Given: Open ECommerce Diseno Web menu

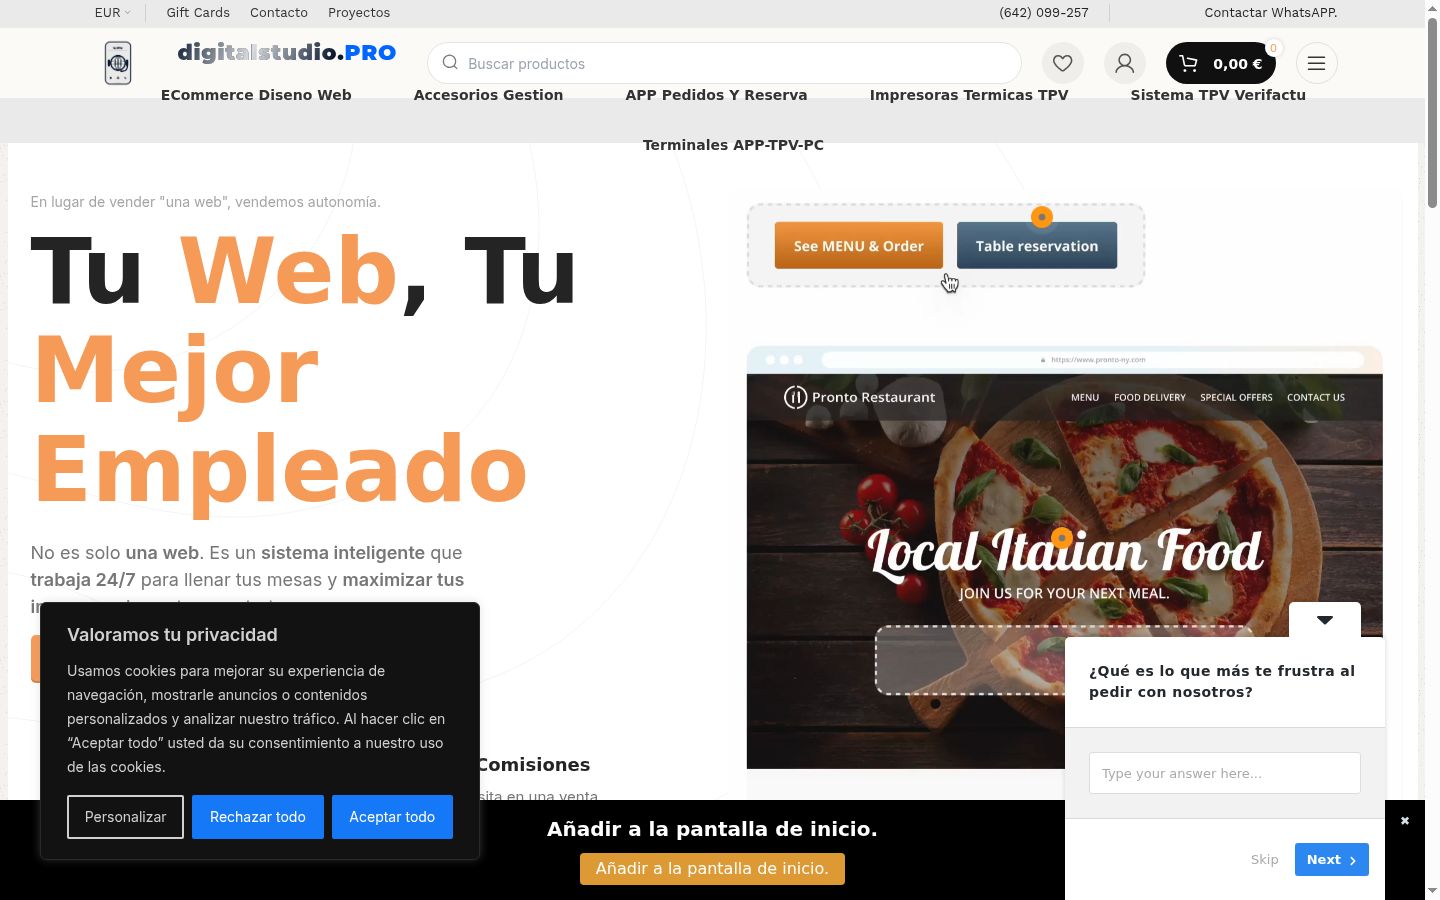Looking at the screenshot, I should pos(256,95).
